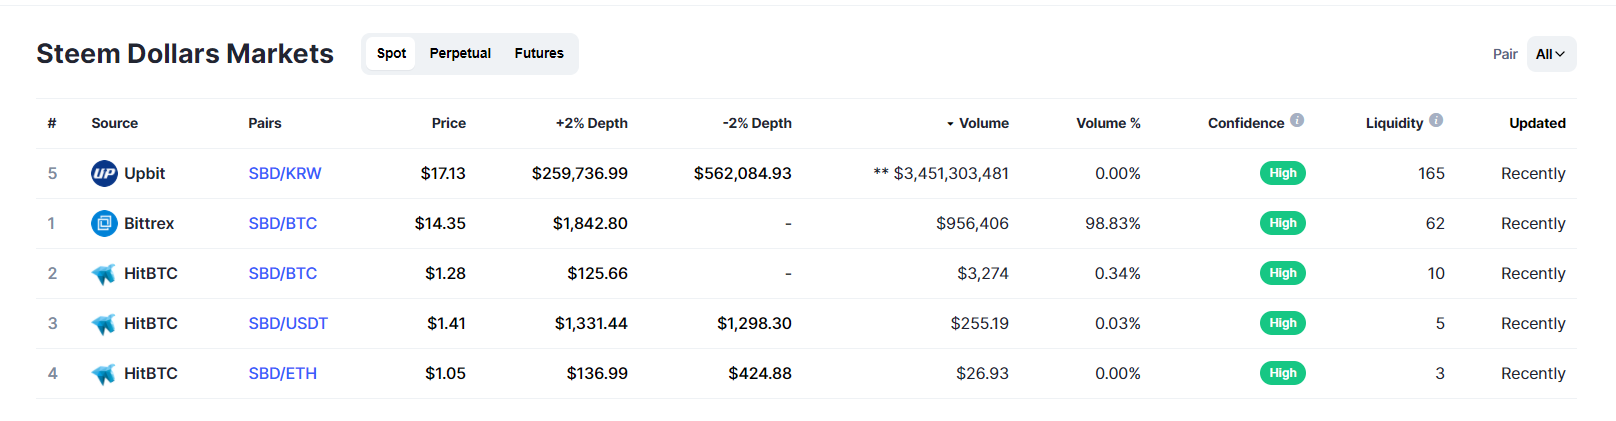
Task: Sort table by Updated column header
Action: 1537,123
